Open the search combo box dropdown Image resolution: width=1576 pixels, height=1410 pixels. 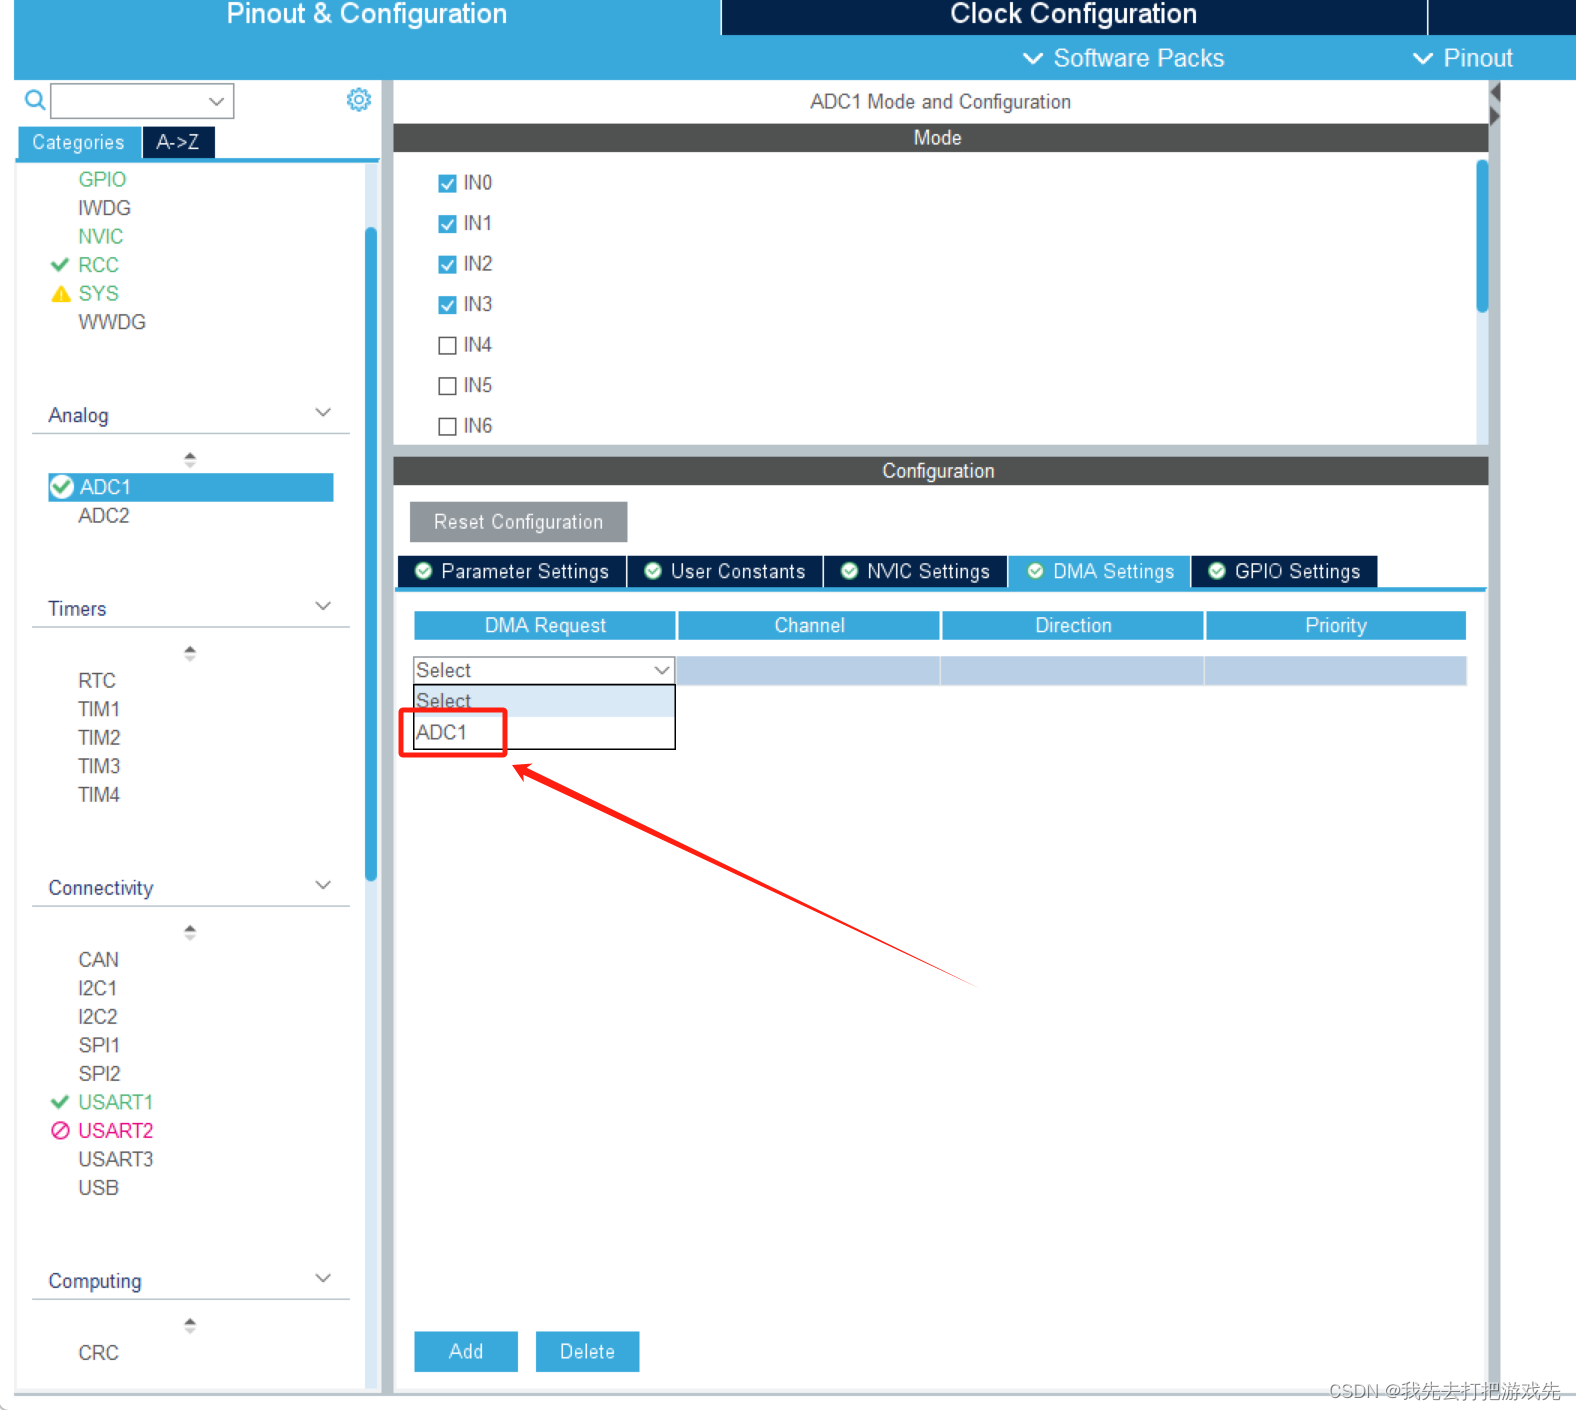pos(216,101)
